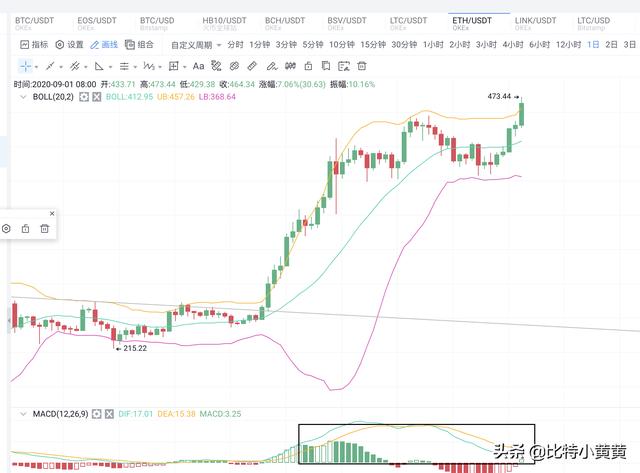Open trend line tool dropdown arrow
This screenshot has height=473, width=640.
(61, 67)
